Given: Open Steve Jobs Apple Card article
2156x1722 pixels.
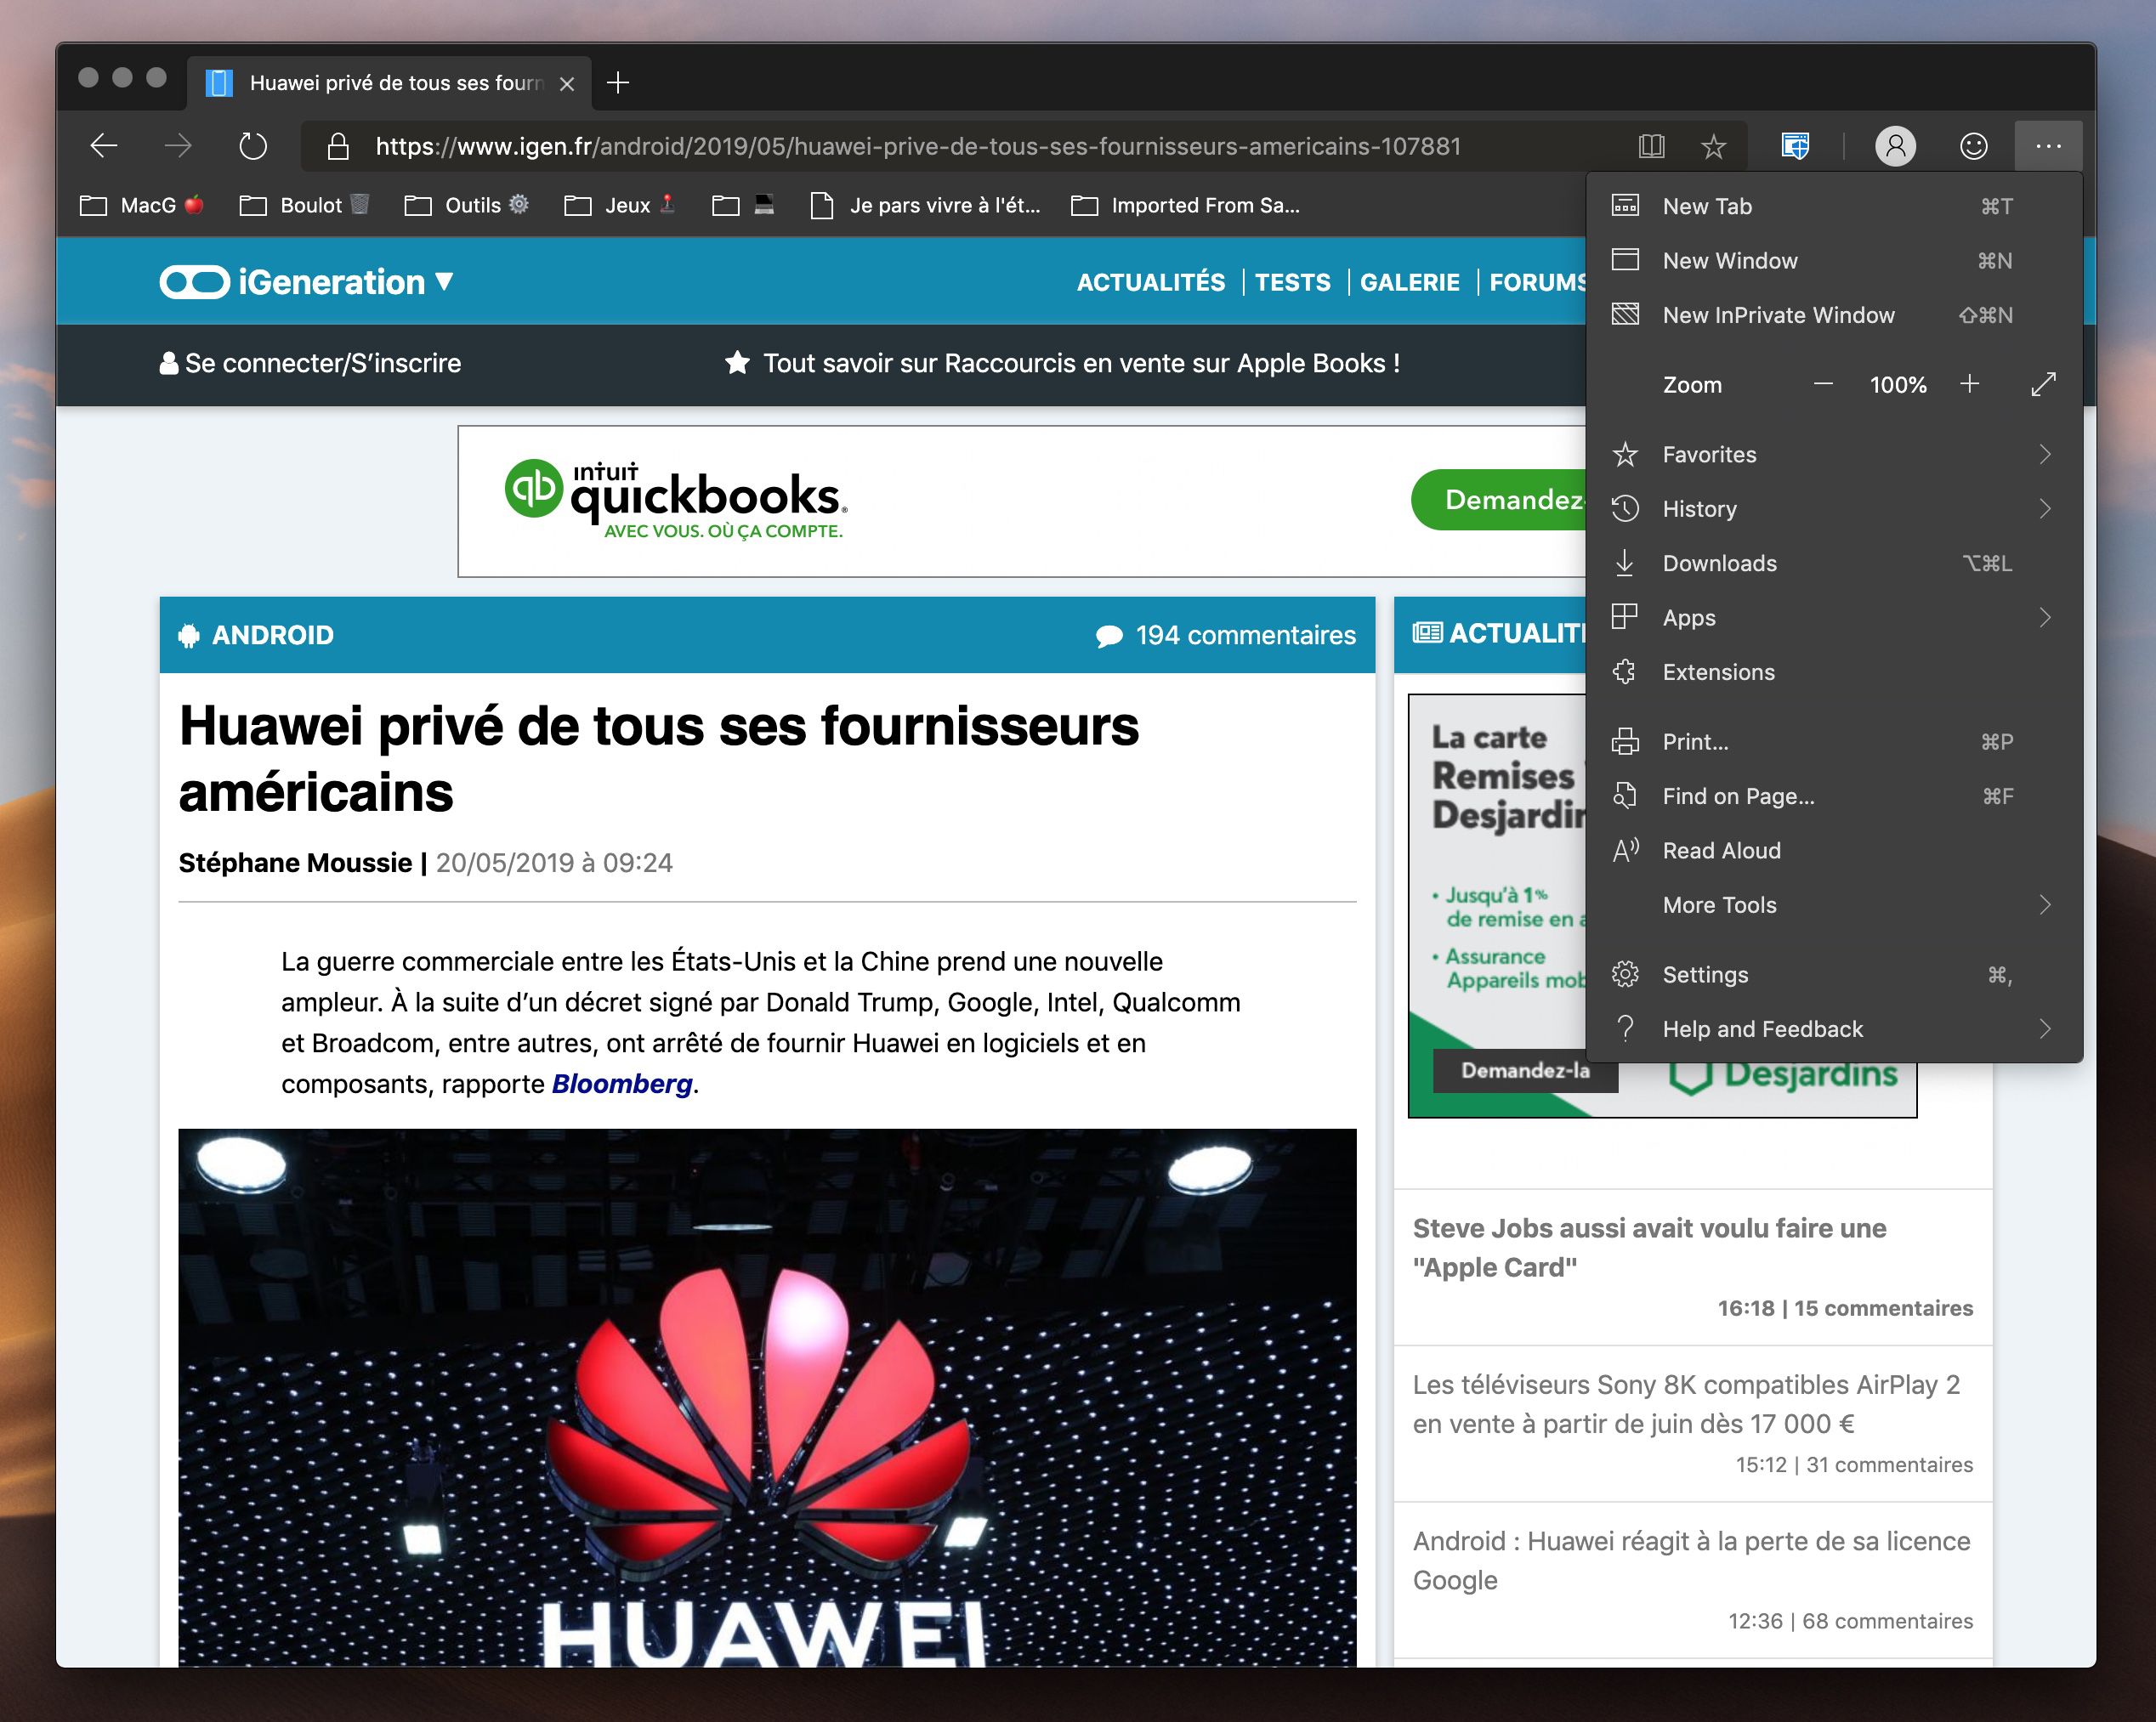Looking at the screenshot, I should pyautogui.click(x=1649, y=1247).
